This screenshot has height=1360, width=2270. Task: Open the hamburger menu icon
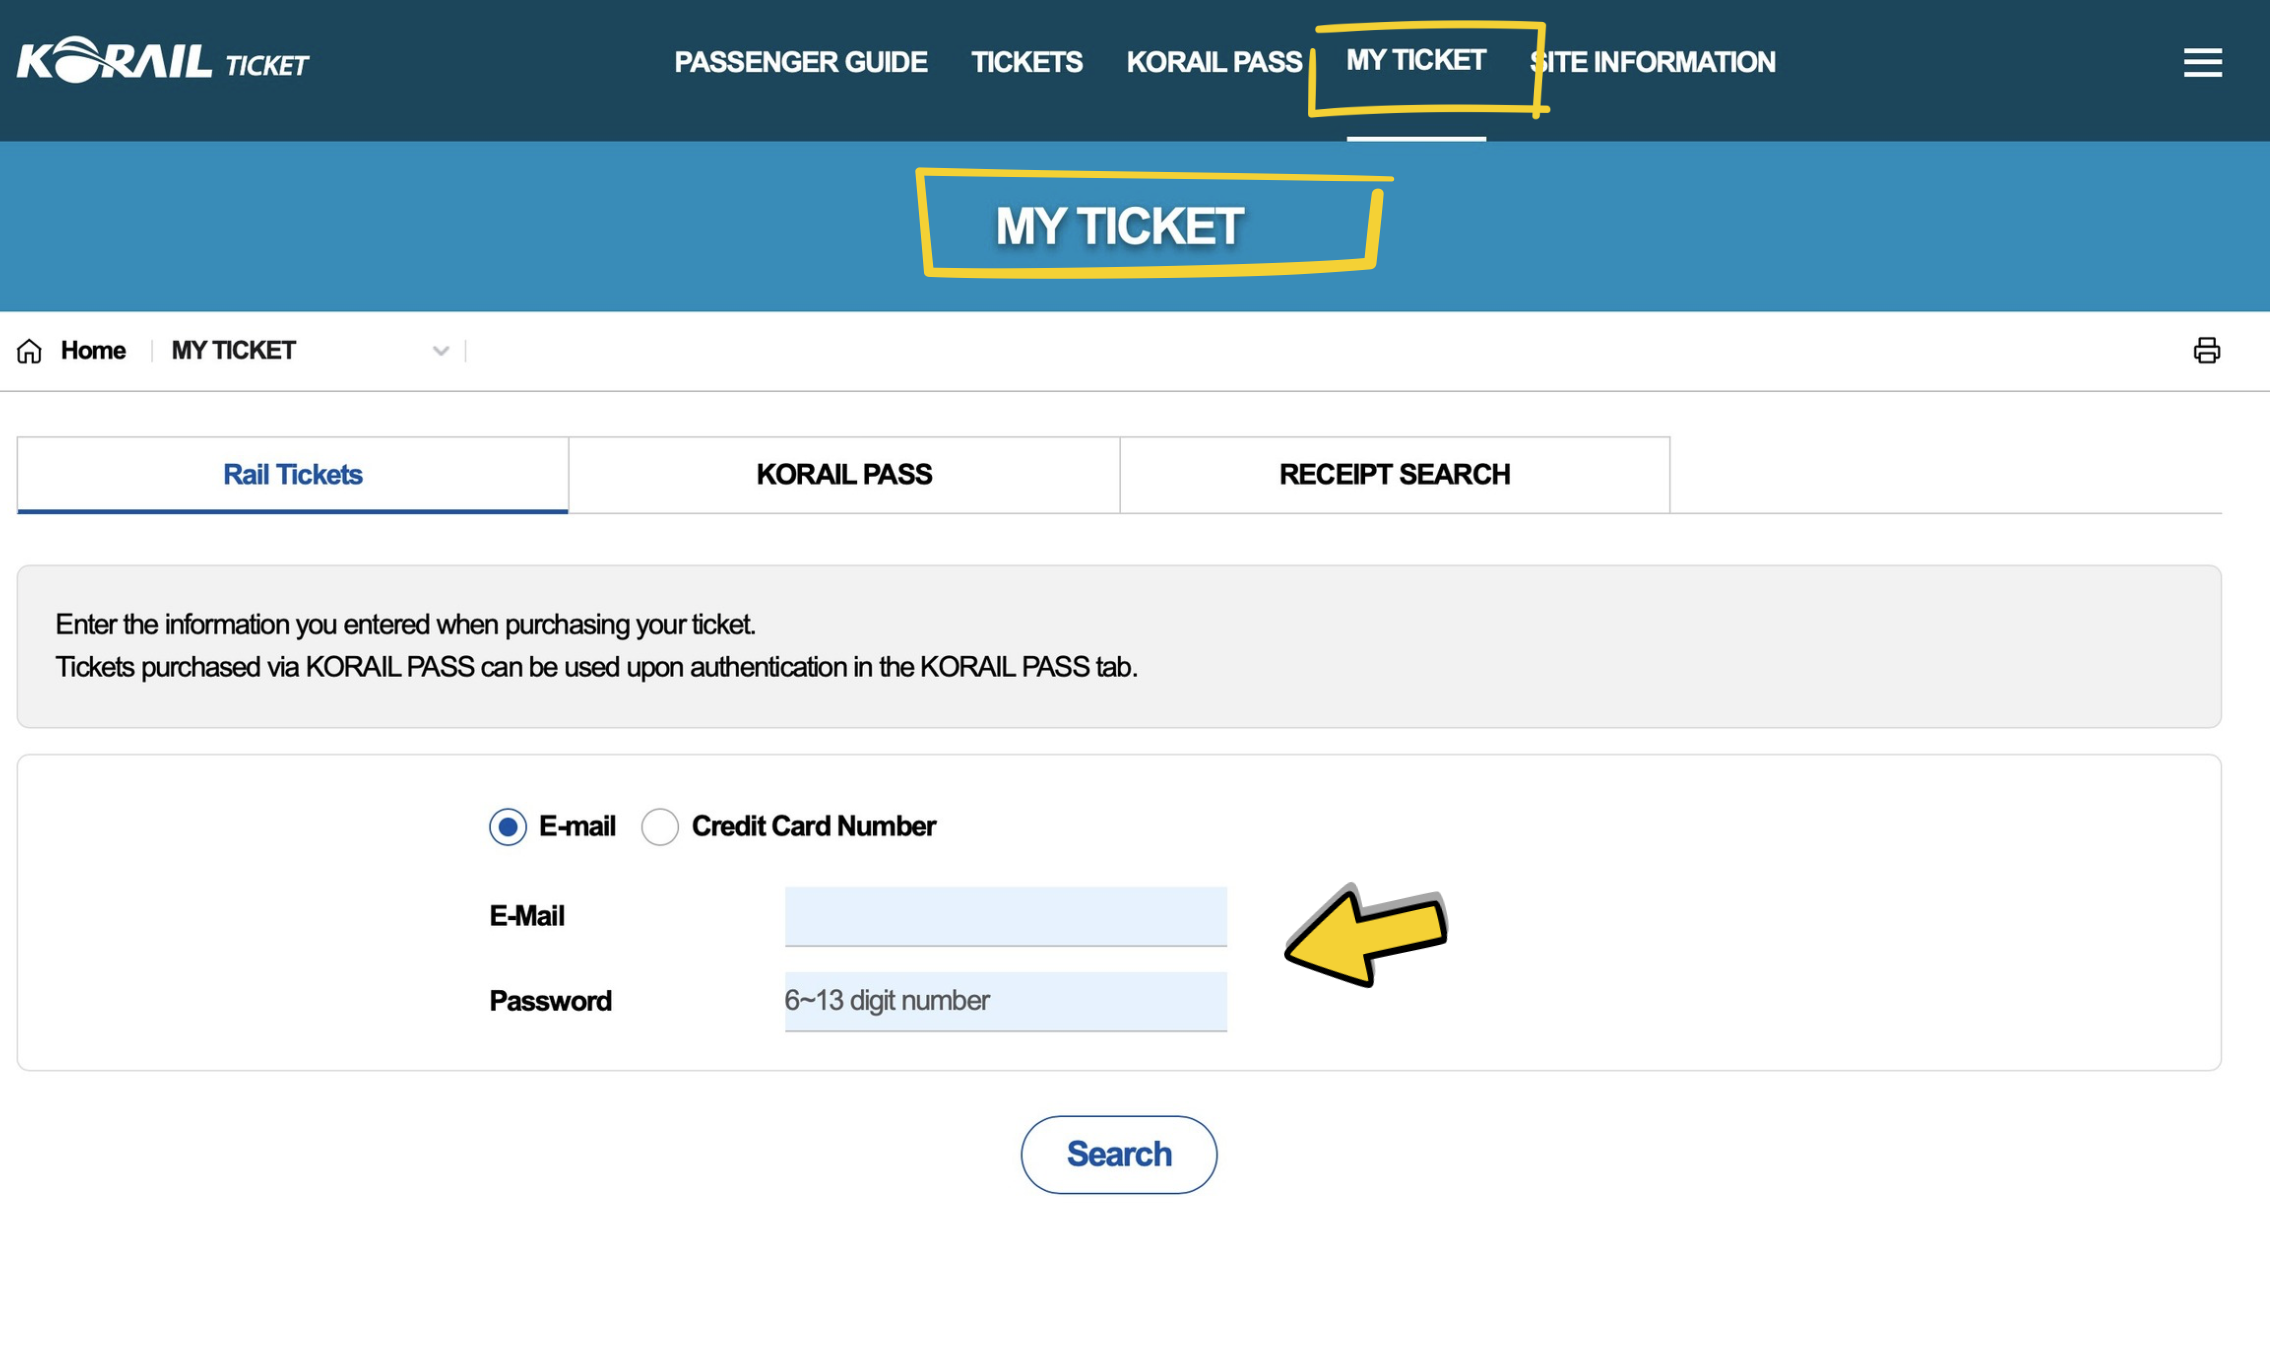[2202, 62]
